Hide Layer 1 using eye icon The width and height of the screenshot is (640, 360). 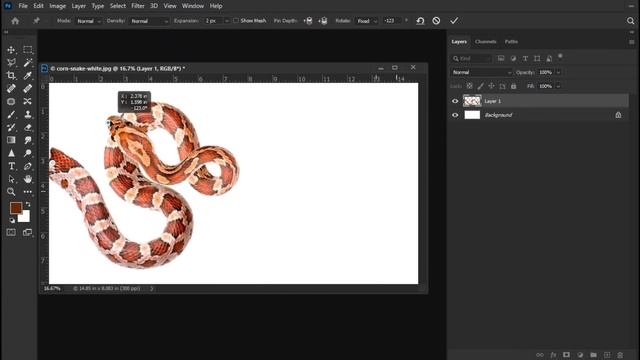pos(455,101)
